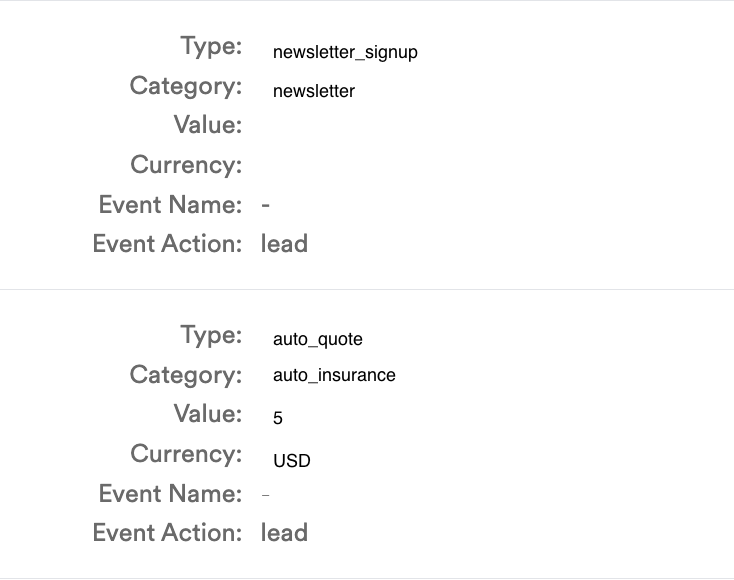Screen dimensions: 734x580
Task: Click the USD currency value
Action: [292, 461]
